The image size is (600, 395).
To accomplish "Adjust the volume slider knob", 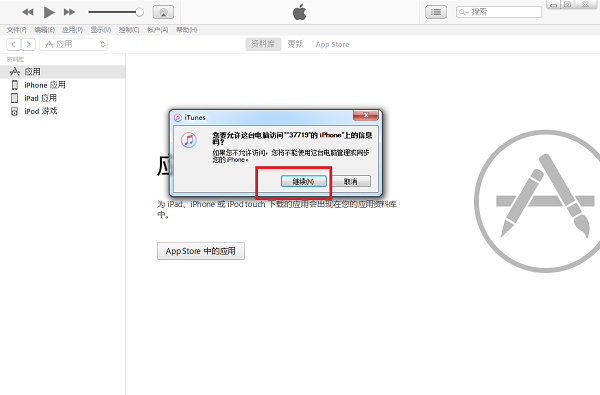I will click(140, 12).
